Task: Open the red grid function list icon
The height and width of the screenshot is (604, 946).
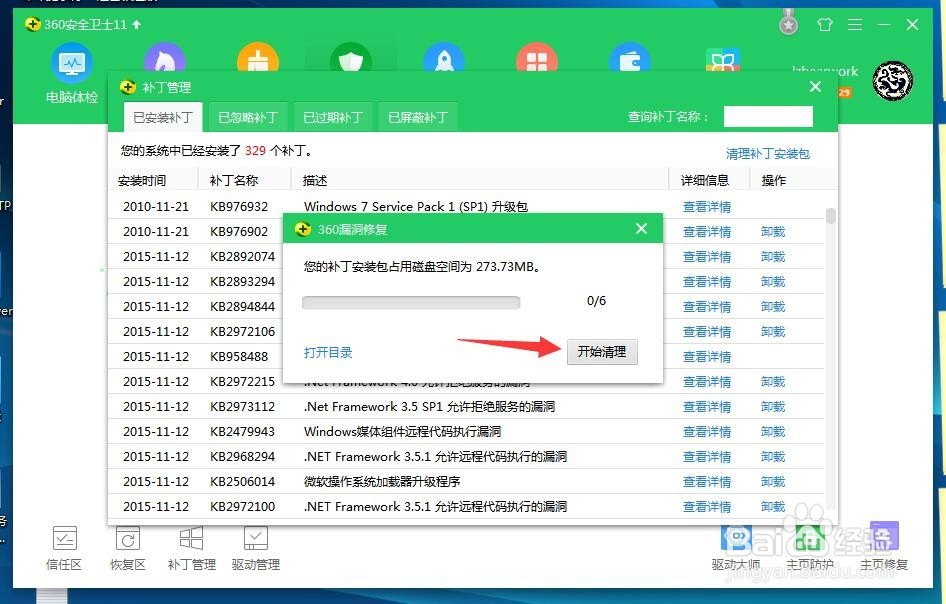Action: click(537, 59)
